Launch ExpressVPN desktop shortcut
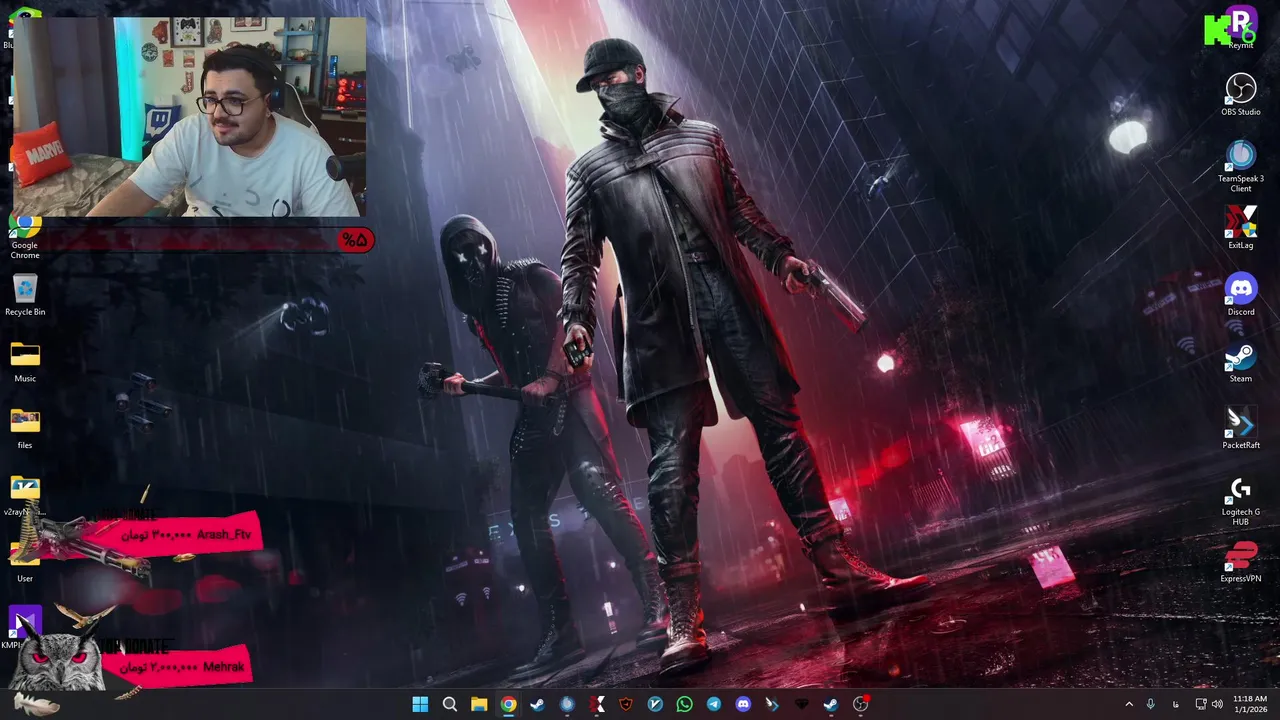 tap(1241, 562)
